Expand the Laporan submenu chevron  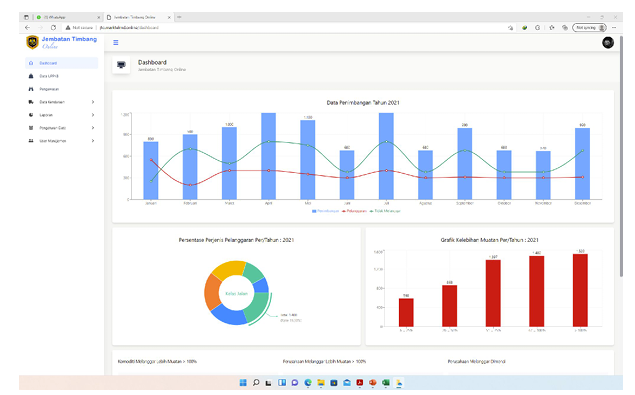[x=93, y=115]
